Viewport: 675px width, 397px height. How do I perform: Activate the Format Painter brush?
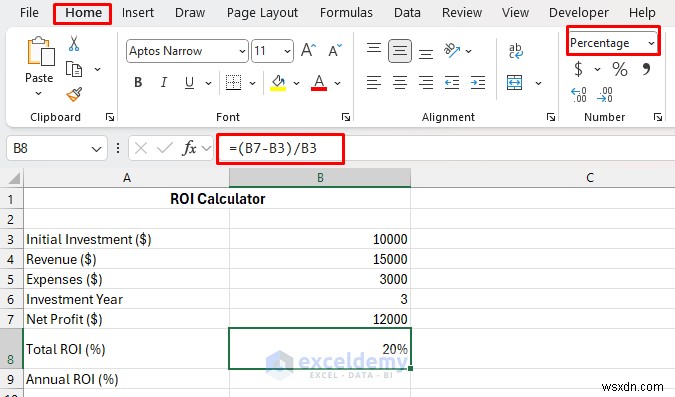[74, 94]
